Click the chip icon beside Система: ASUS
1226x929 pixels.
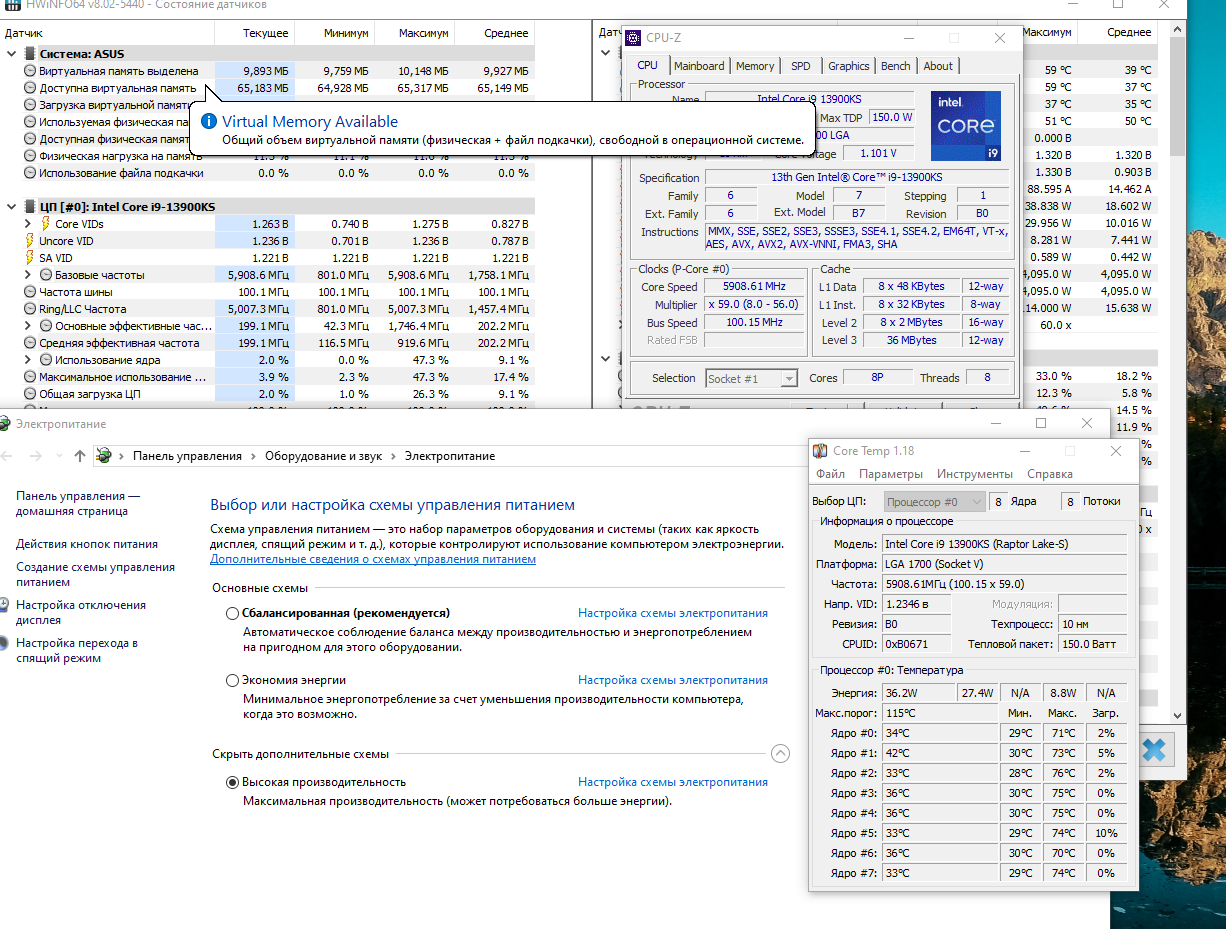[x=29, y=54]
